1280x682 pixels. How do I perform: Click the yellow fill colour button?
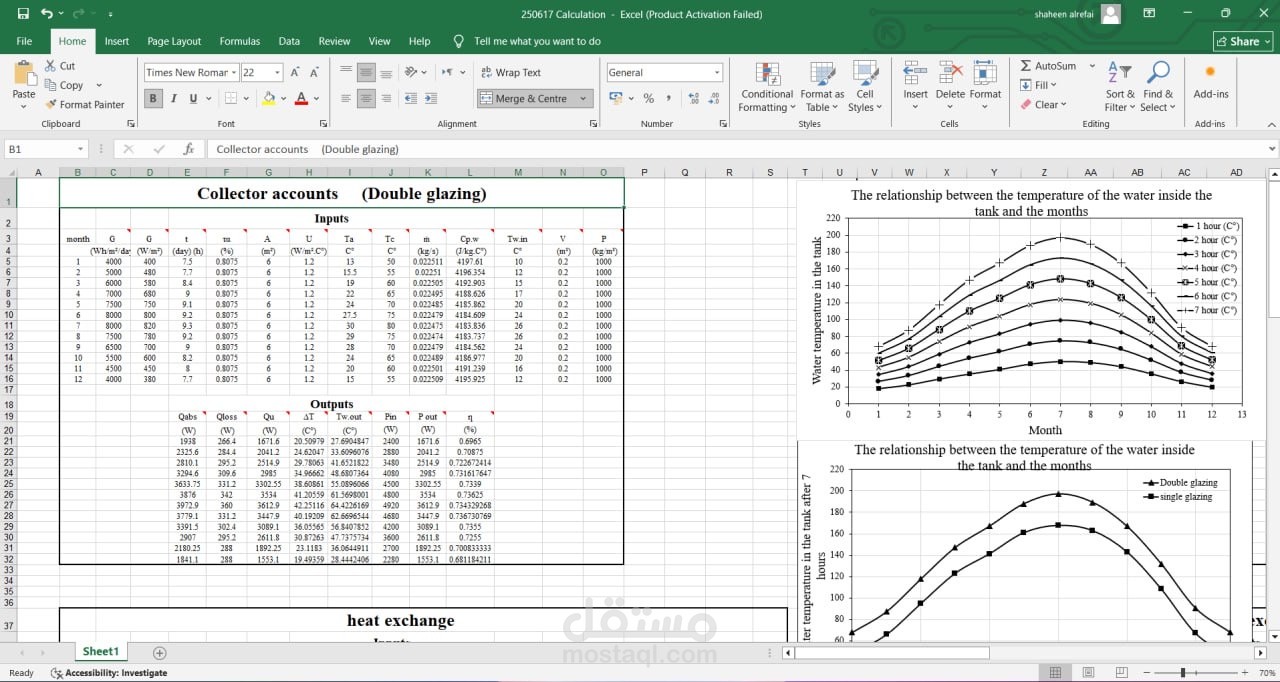268,98
